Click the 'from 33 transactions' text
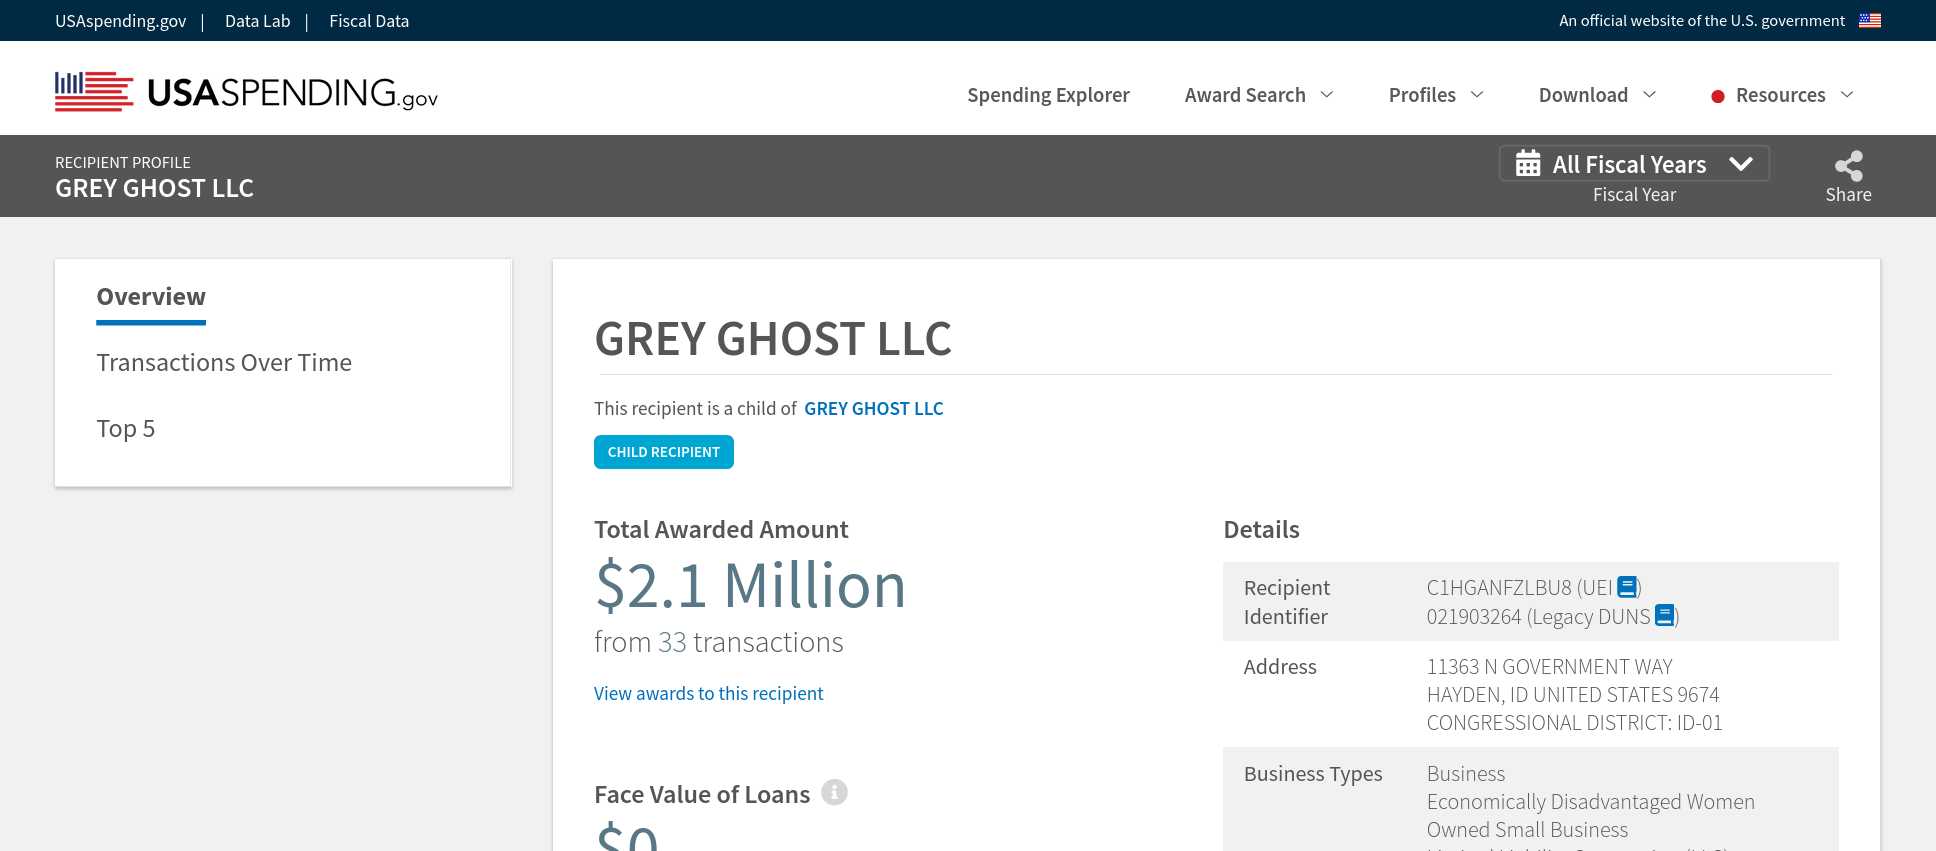The height and width of the screenshot is (851, 1936). pyautogui.click(x=718, y=642)
